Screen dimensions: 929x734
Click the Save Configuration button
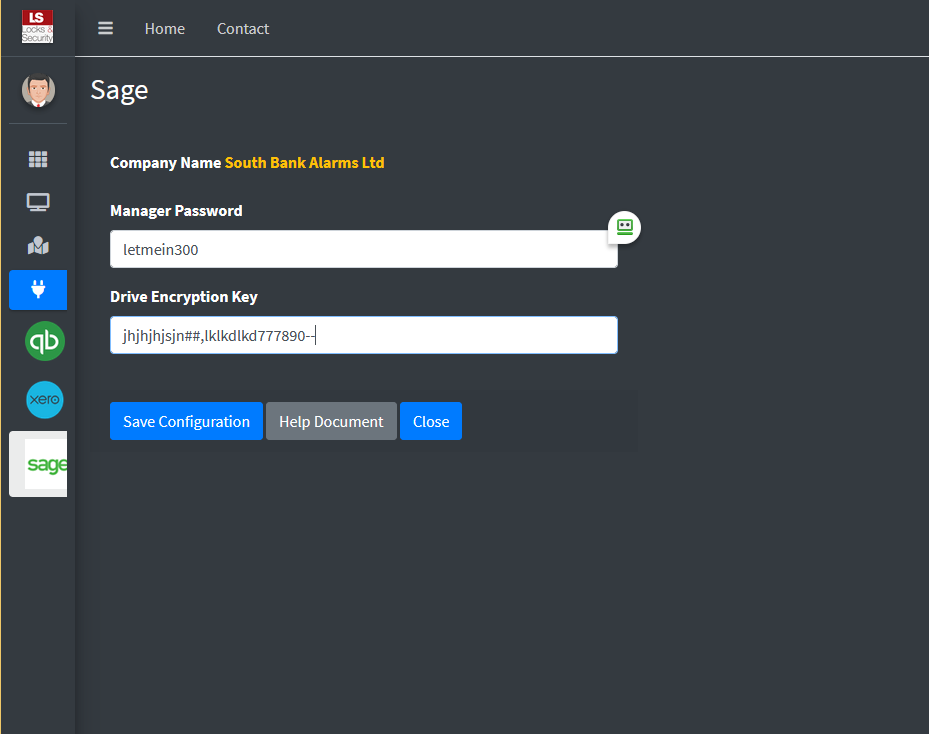186,421
